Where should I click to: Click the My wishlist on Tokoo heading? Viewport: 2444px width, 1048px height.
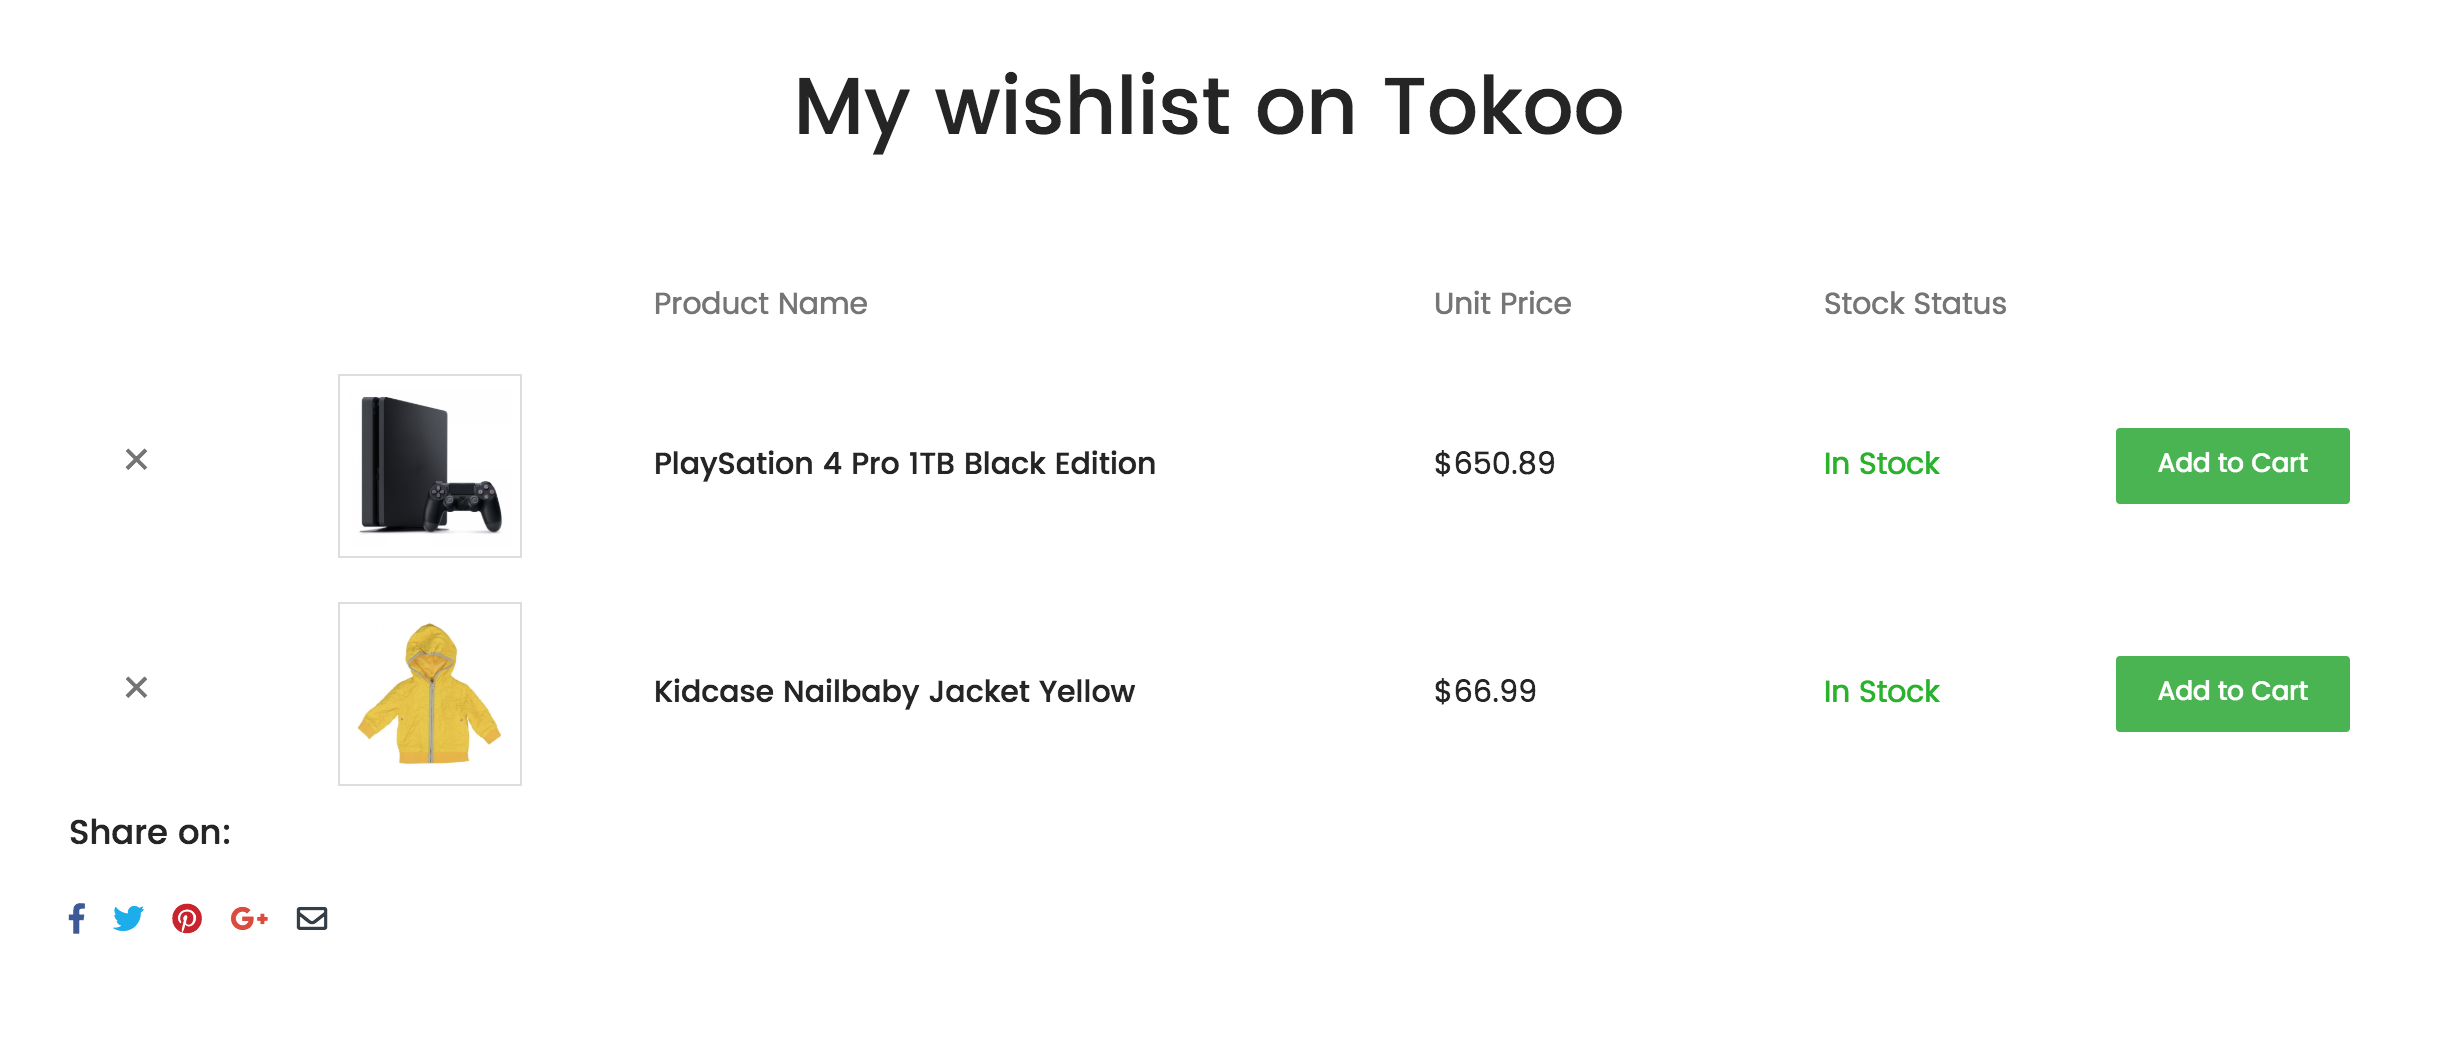coord(1209,108)
